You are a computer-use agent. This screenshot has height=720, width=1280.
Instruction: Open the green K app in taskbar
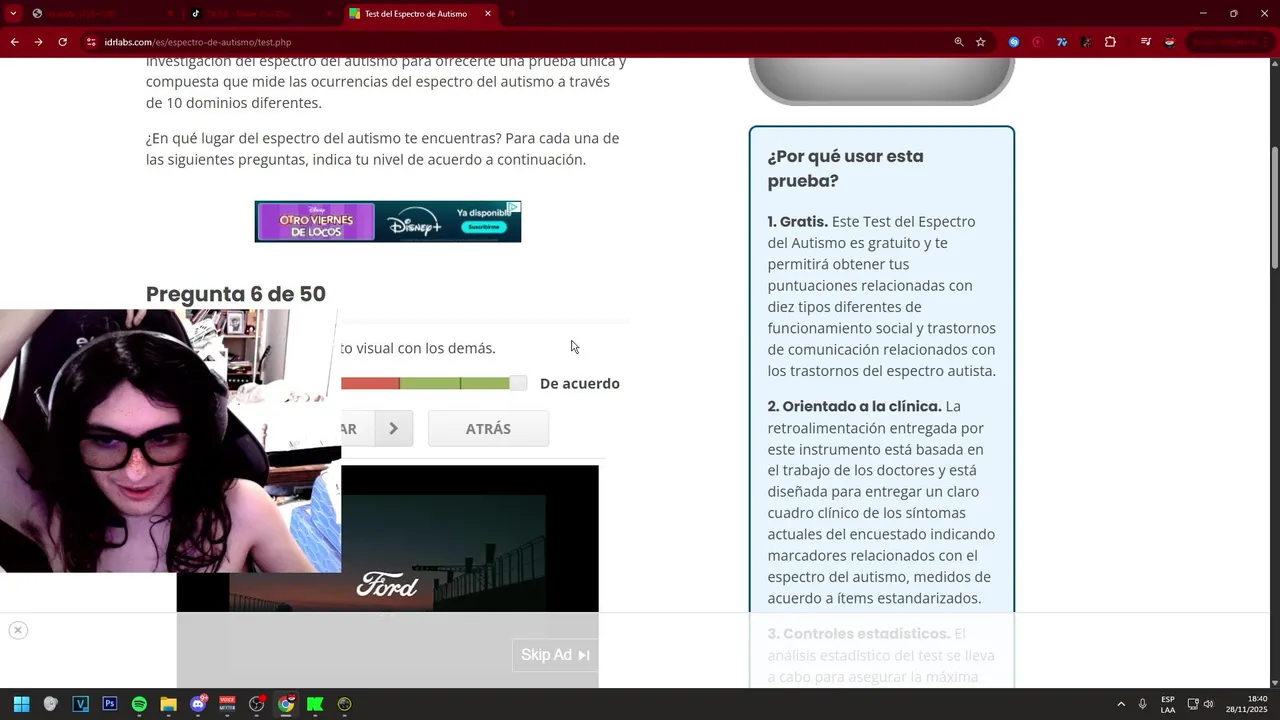tap(315, 704)
